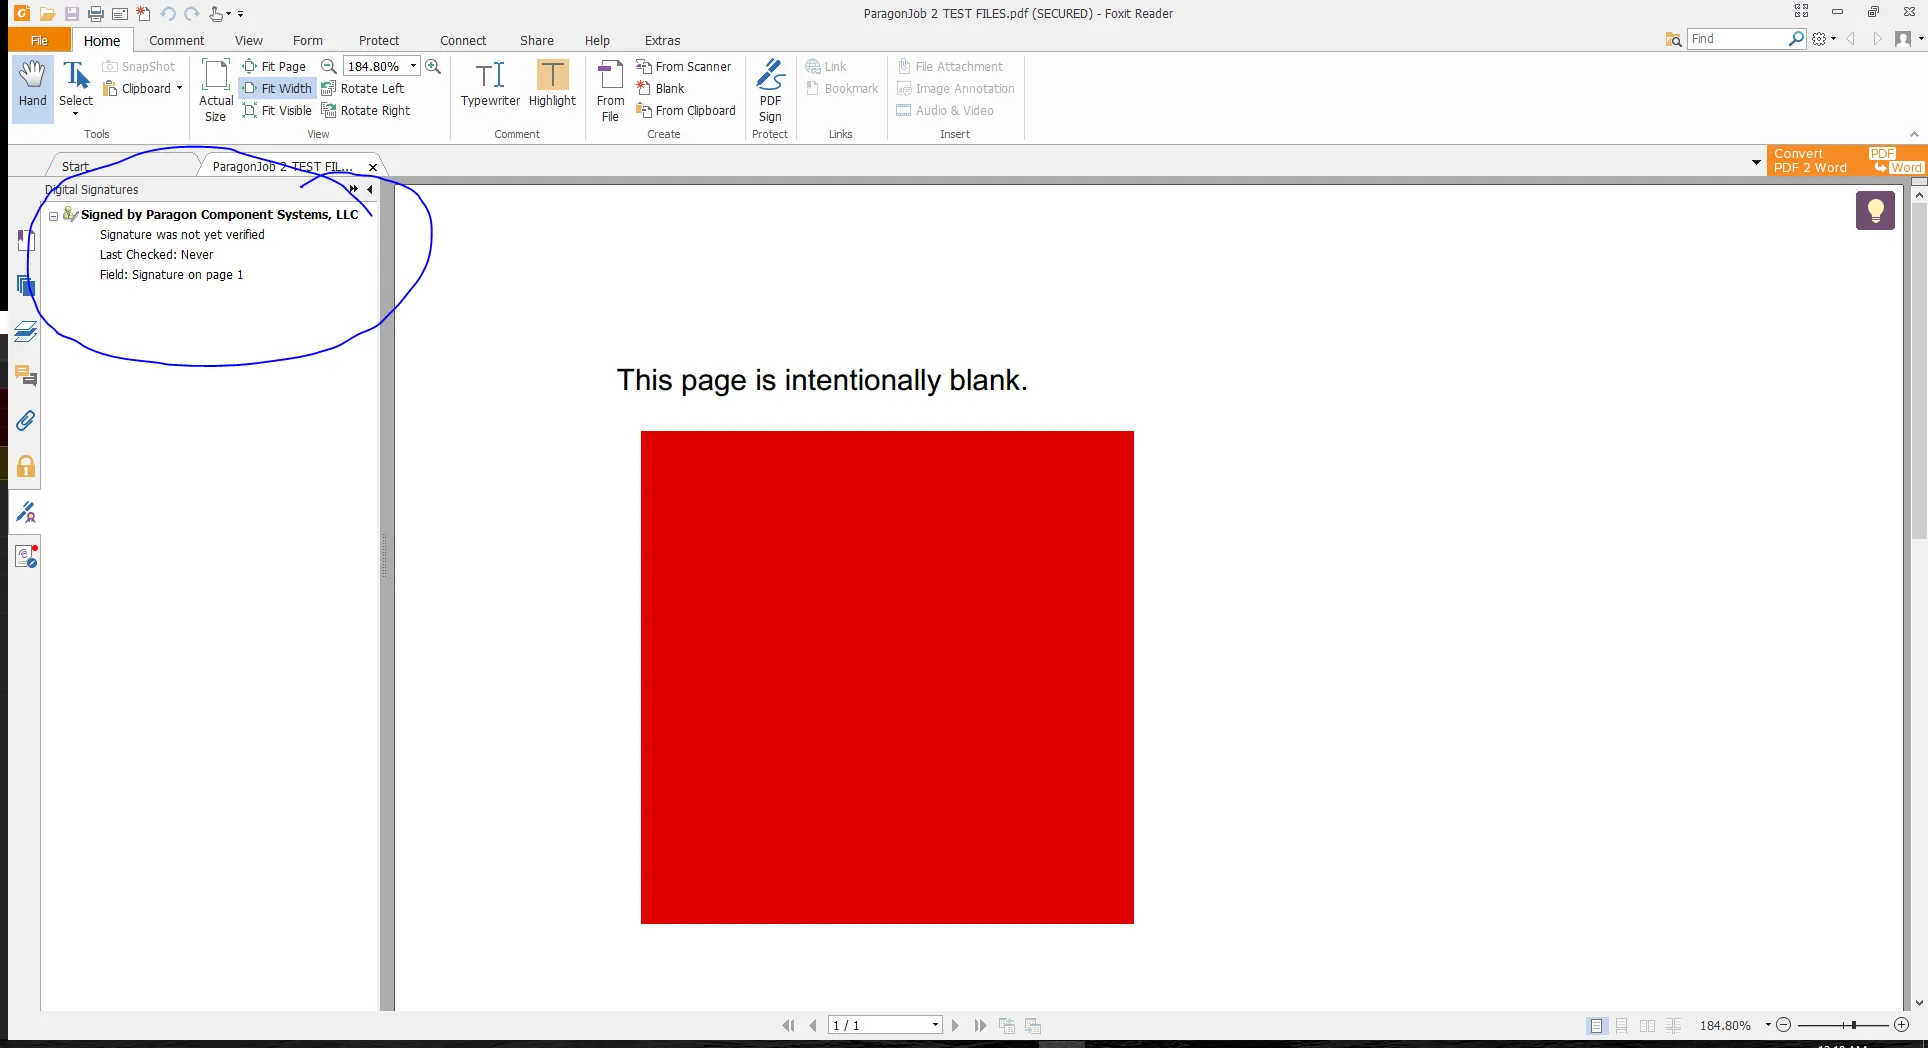Open the Security lock panel
Viewport: 1928px width, 1048px height.
26,467
